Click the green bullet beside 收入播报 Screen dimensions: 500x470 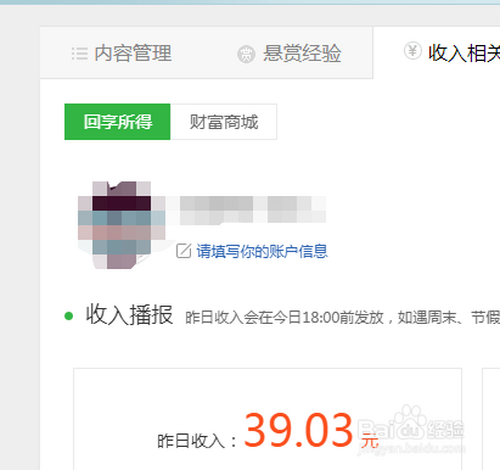point(69,316)
